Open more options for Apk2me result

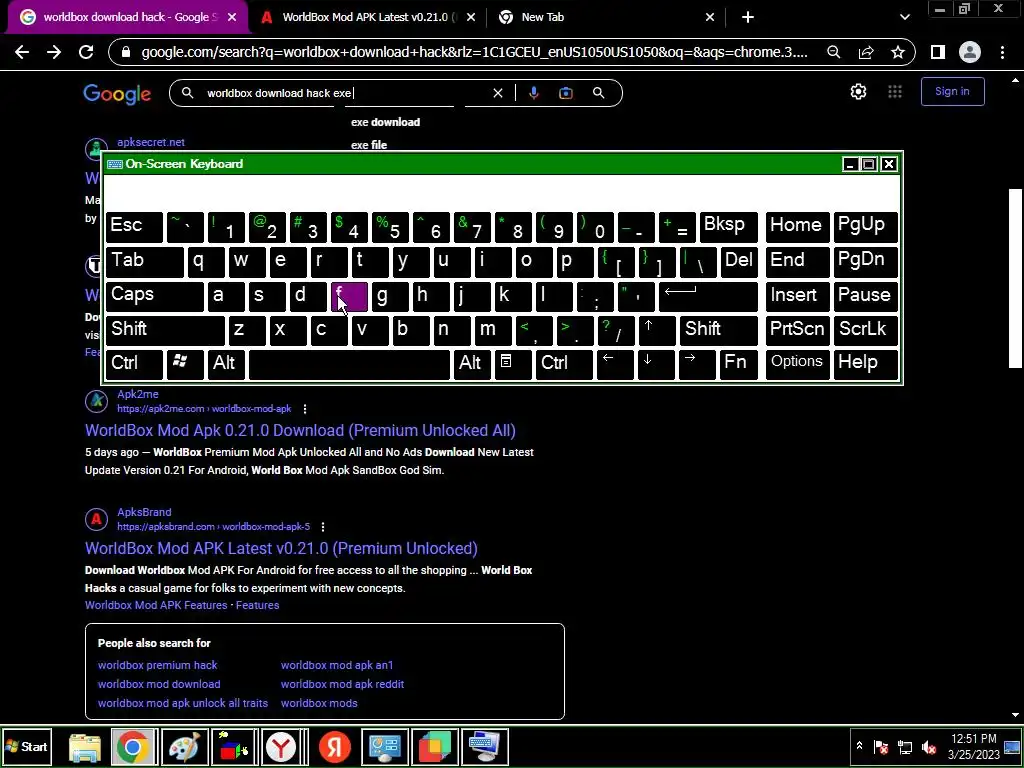point(305,409)
